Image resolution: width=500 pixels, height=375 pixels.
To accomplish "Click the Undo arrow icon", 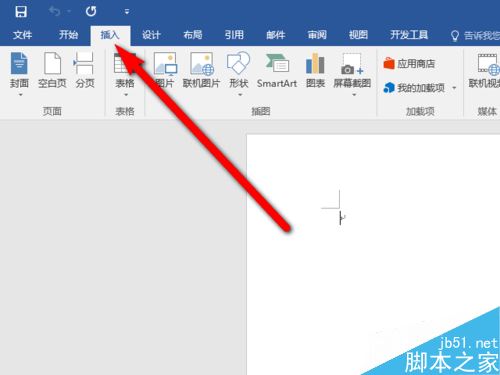I will pyautogui.click(x=54, y=11).
